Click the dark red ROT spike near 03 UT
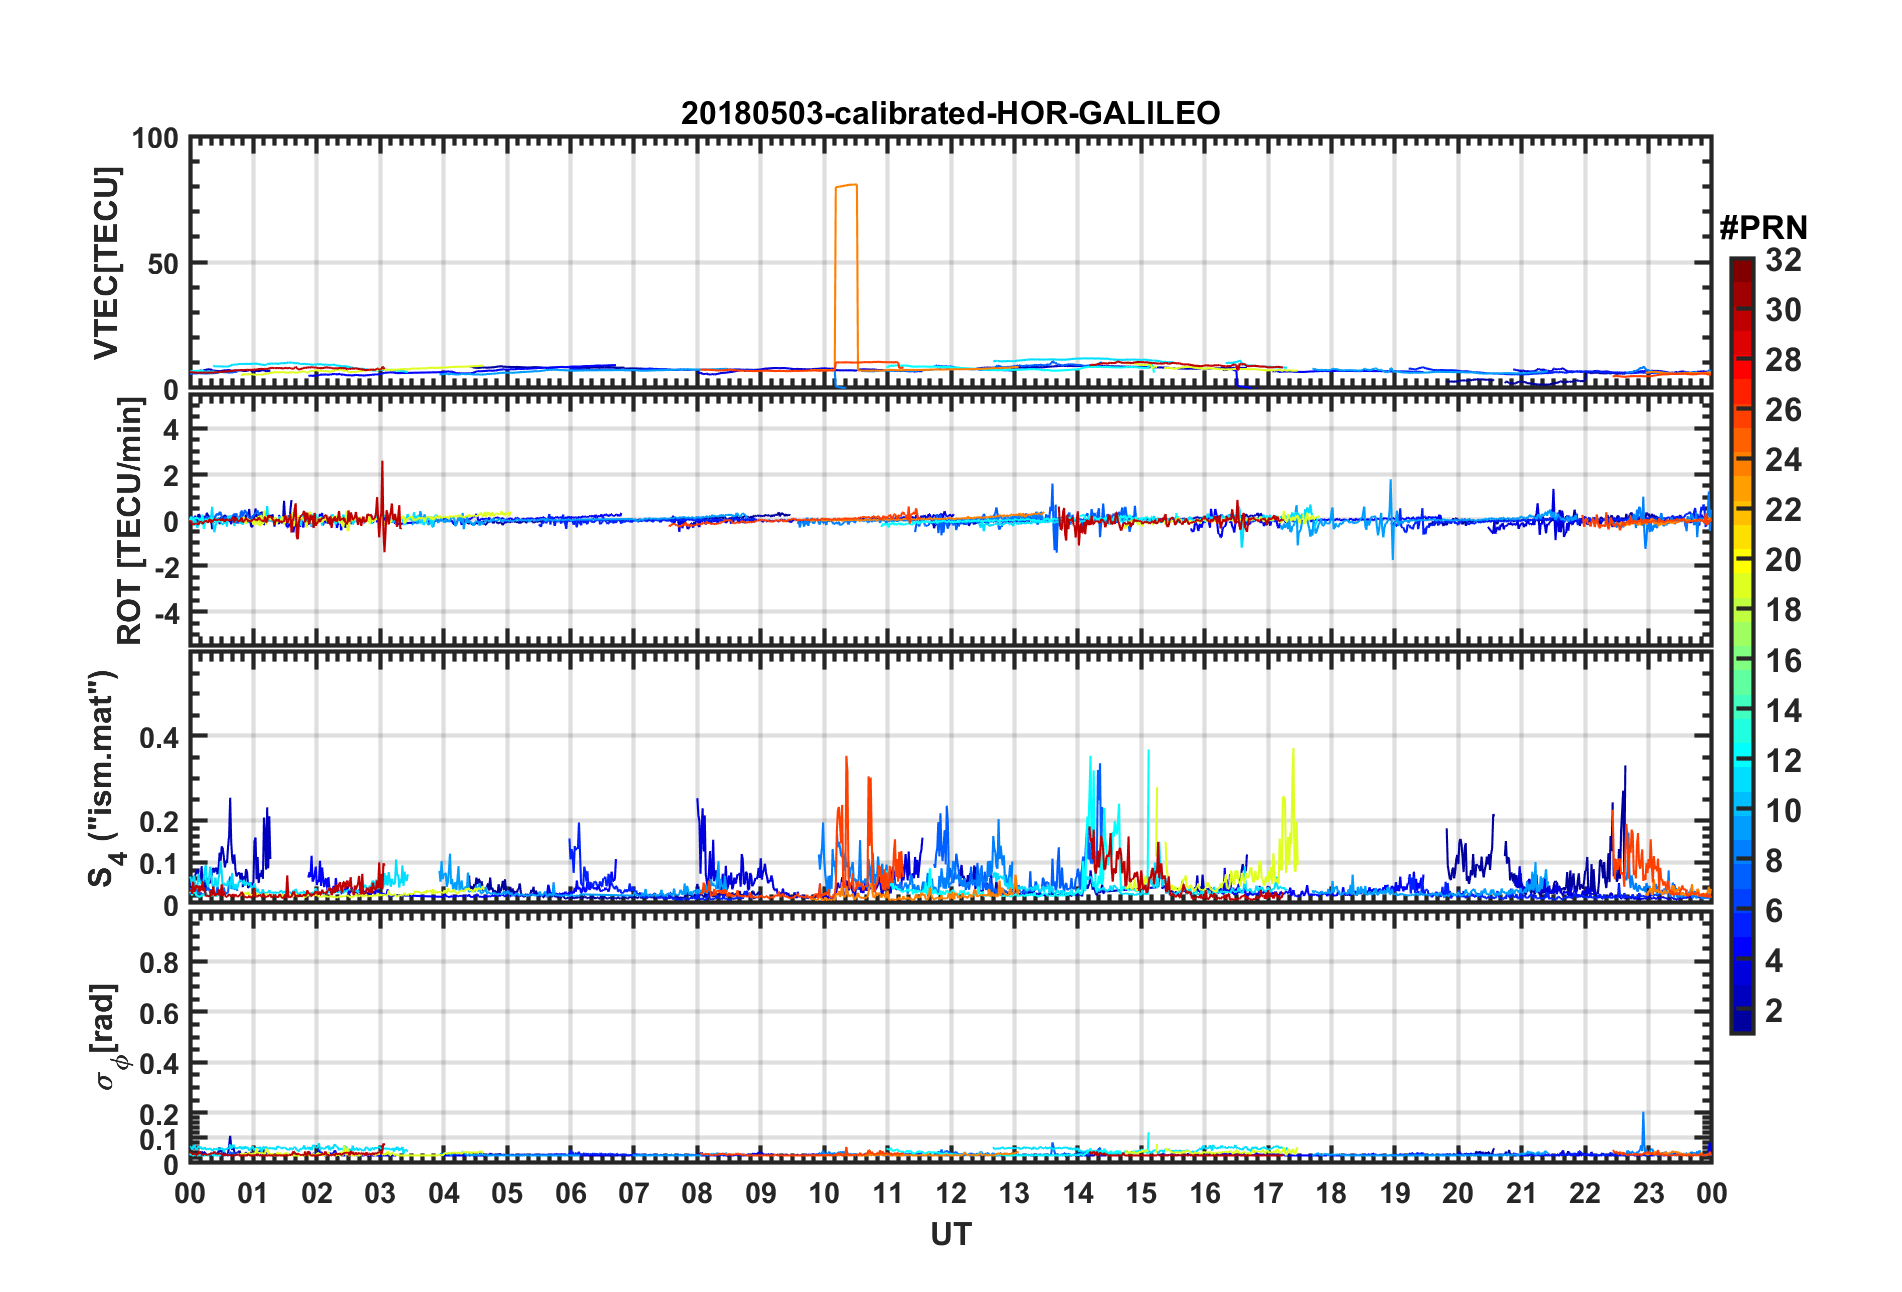The height and width of the screenshot is (1292, 1902). pos(382,506)
